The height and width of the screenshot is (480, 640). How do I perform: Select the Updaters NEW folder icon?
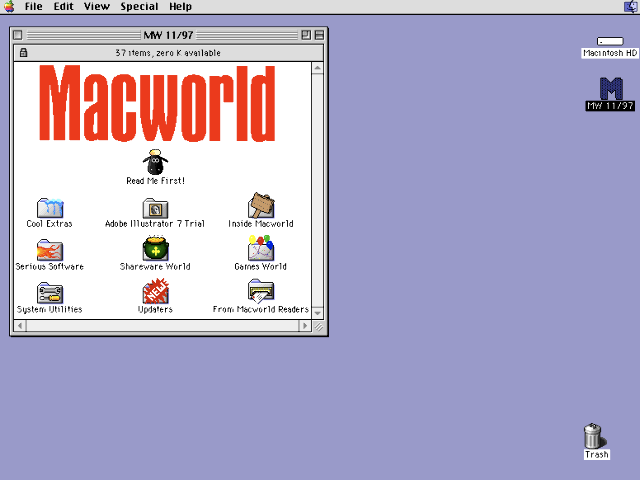point(155,291)
